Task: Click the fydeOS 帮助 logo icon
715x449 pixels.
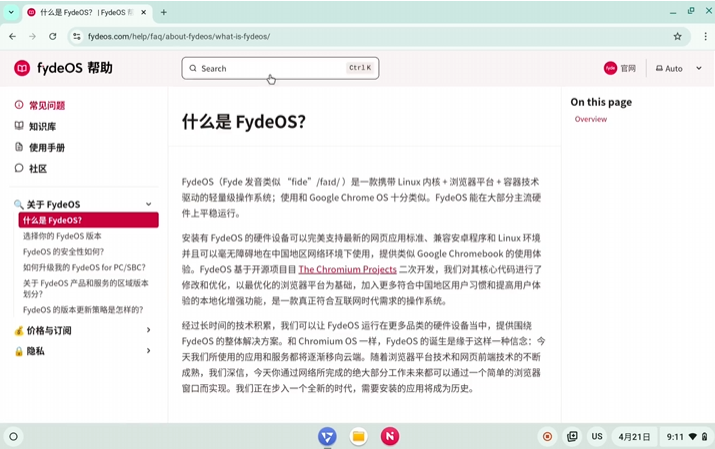Action: click(x=22, y=68)
